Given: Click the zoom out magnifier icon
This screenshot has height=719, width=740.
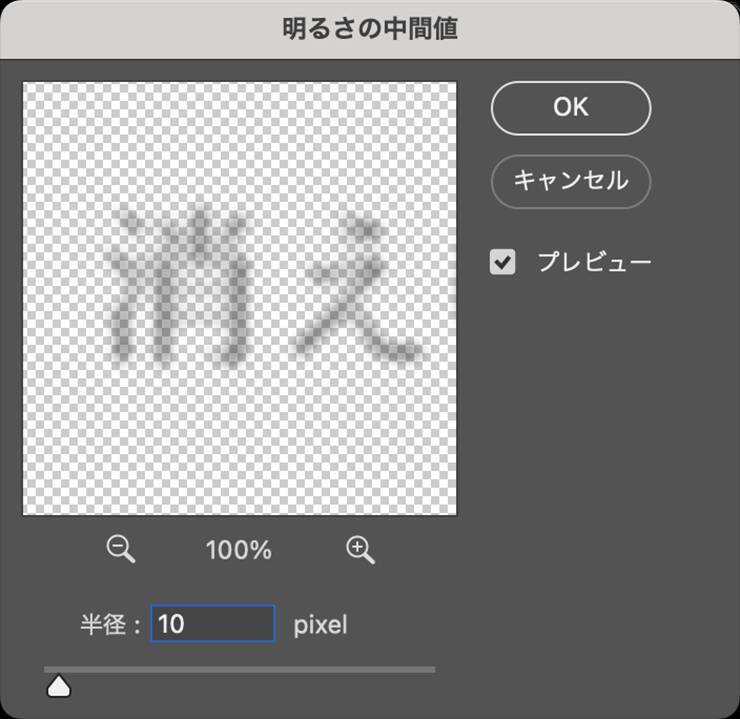Looking at the screenshot, I should click(x=121, y=549).
